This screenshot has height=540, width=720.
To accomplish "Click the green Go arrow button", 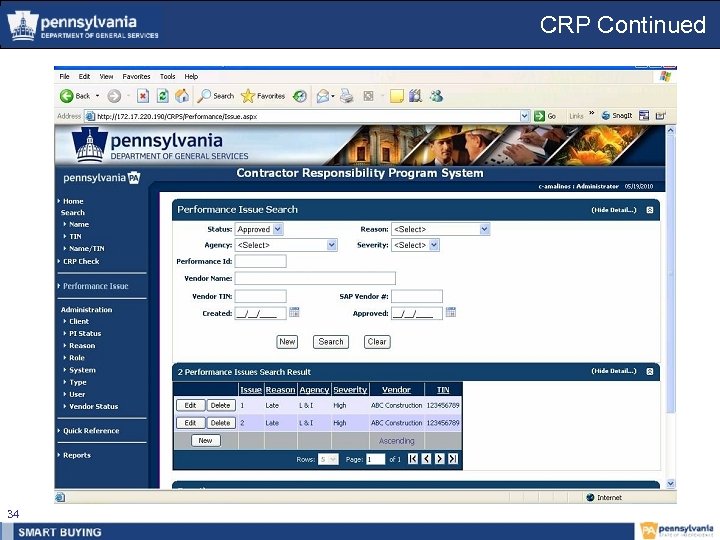I will [x=540, y=116].
